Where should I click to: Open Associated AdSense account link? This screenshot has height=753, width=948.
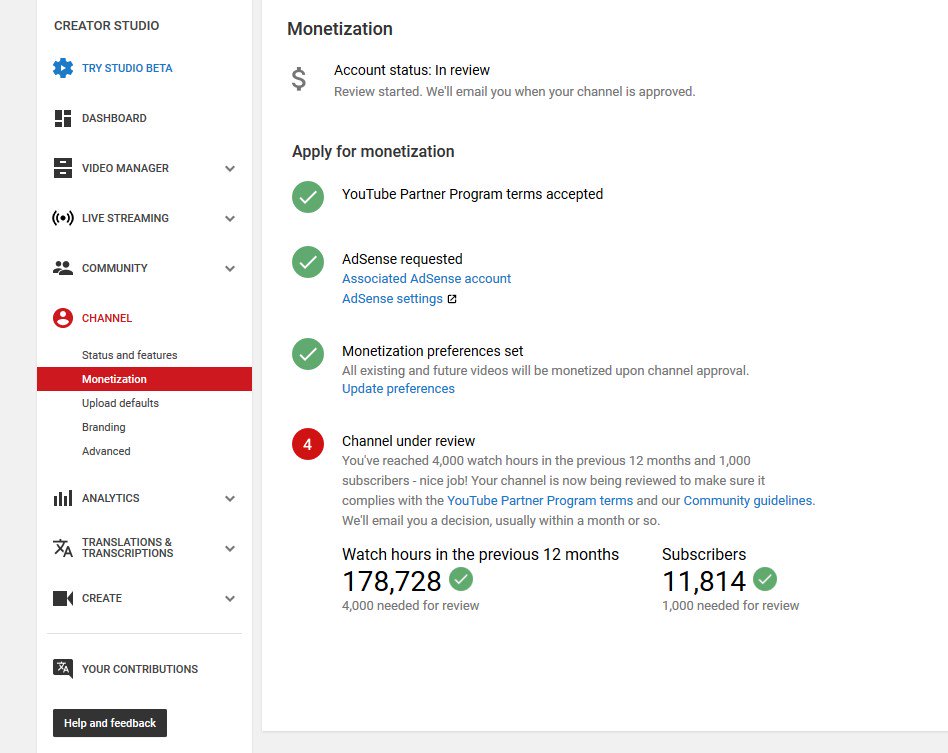(x=426, y=279)
